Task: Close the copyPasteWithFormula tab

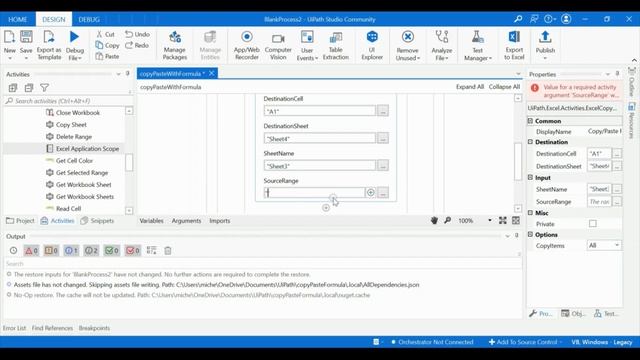Action: pyautogui.click(x=211, y=73)
